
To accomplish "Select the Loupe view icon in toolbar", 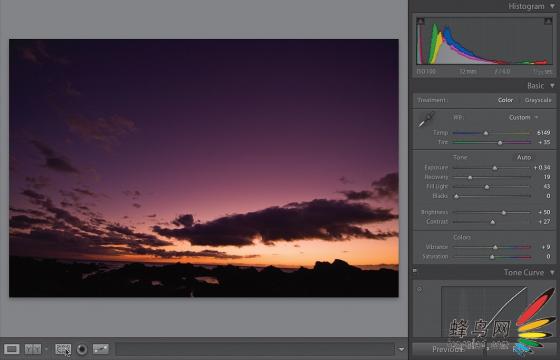I will 12,349.
